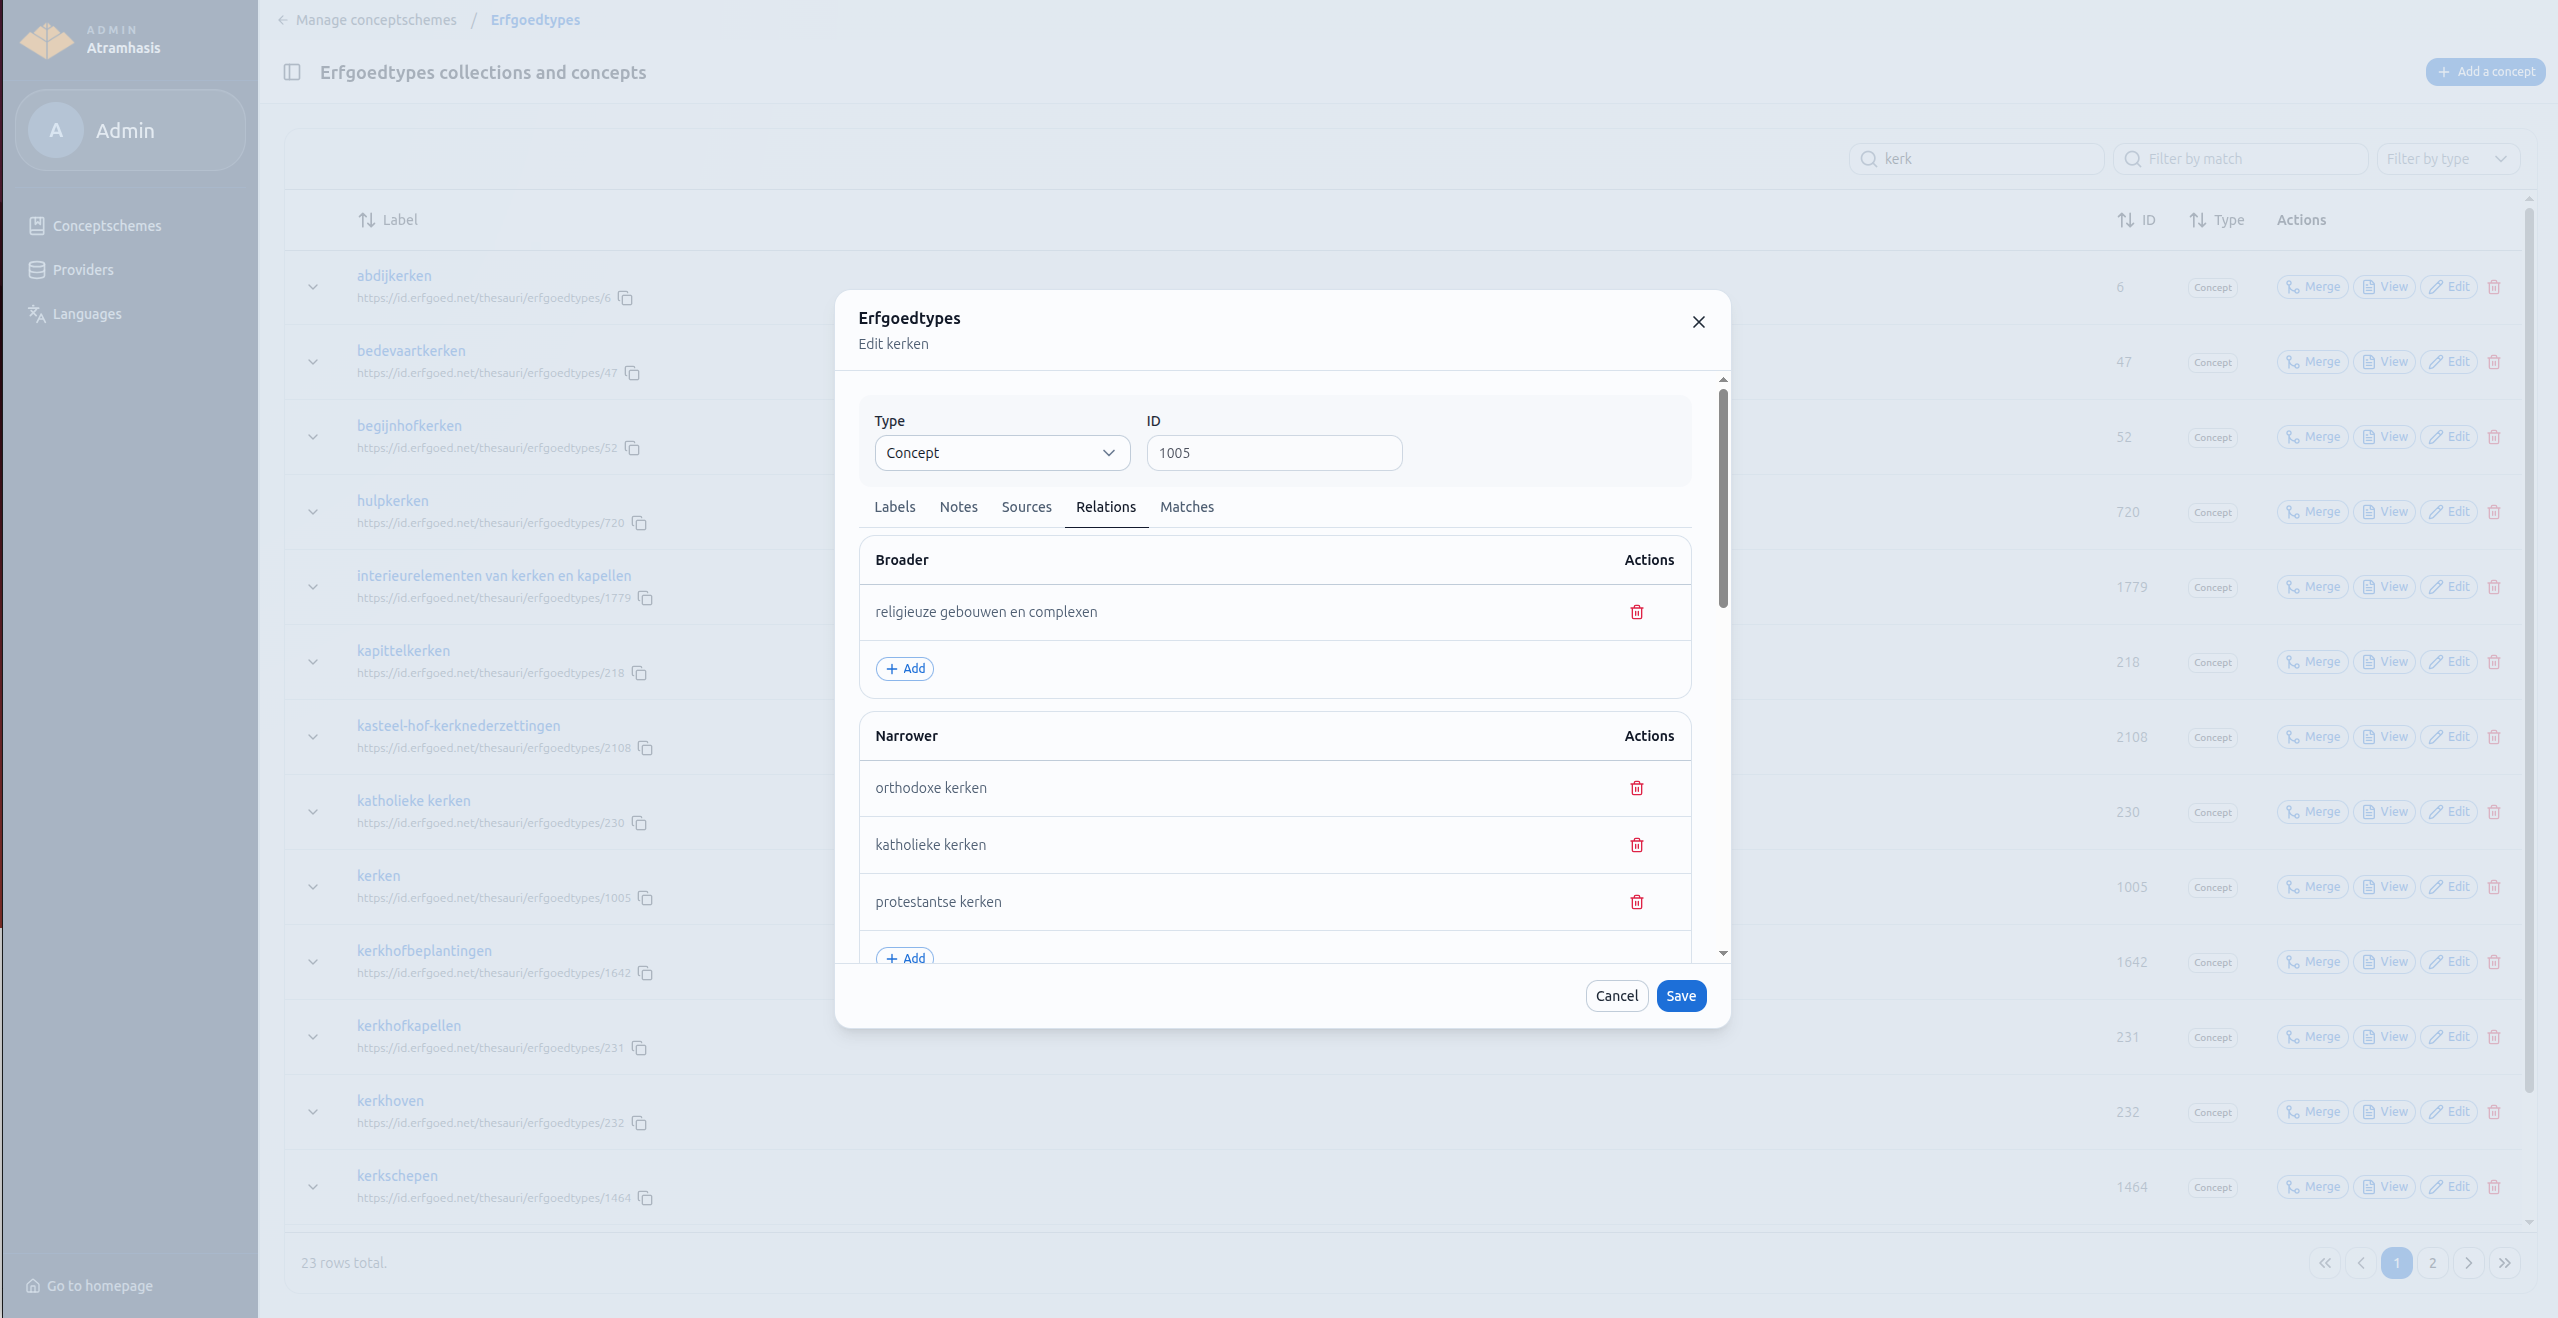Switch to the Labels tab
Viewport: 2558px width, 1318px height.
894,507
